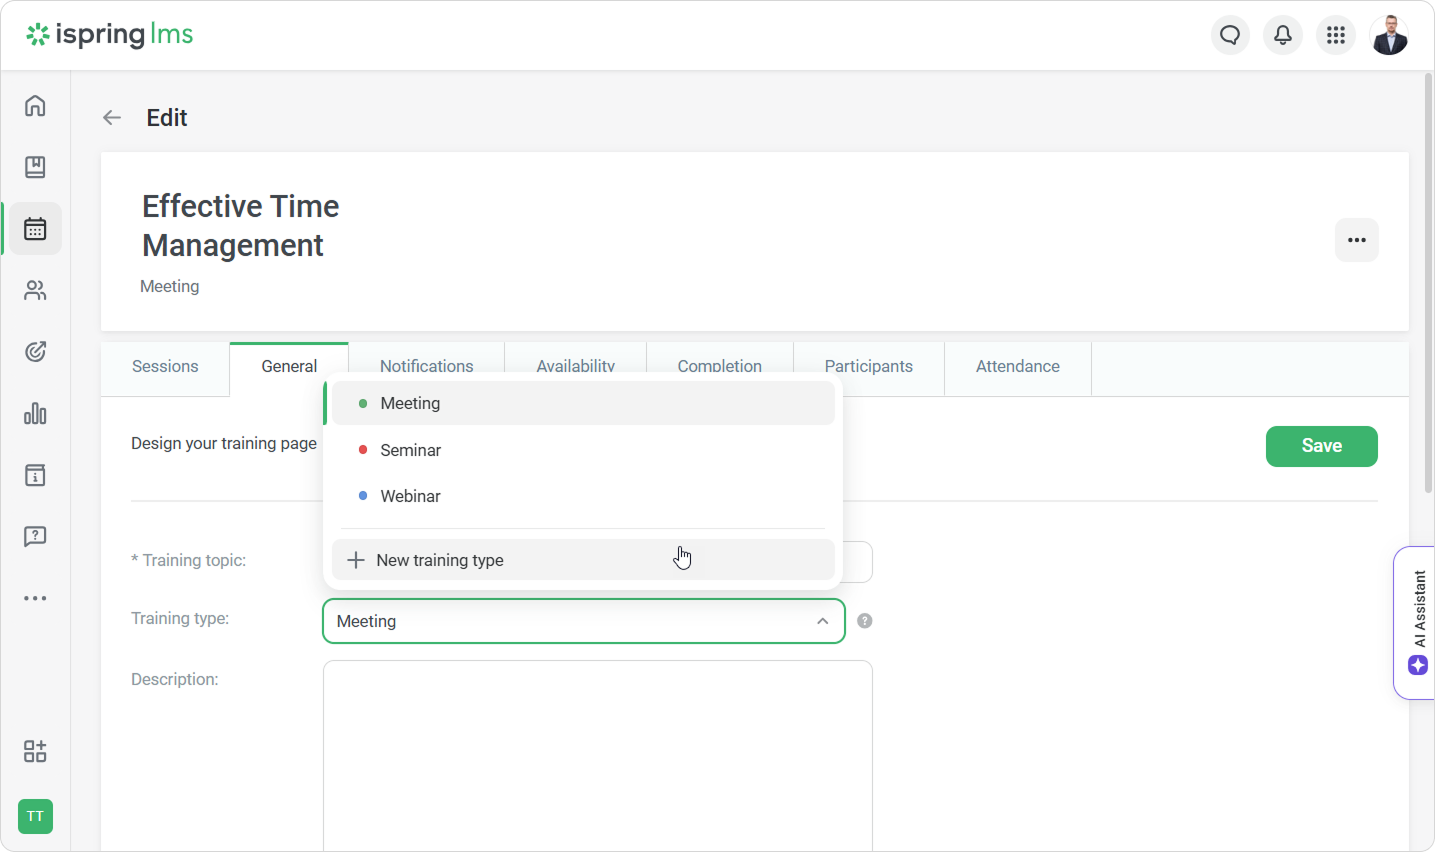This screenshot has width=1435, height=852.
Task: Open the bar chart Reports icon
Action: pyautogui.click(x=35, y=414)
